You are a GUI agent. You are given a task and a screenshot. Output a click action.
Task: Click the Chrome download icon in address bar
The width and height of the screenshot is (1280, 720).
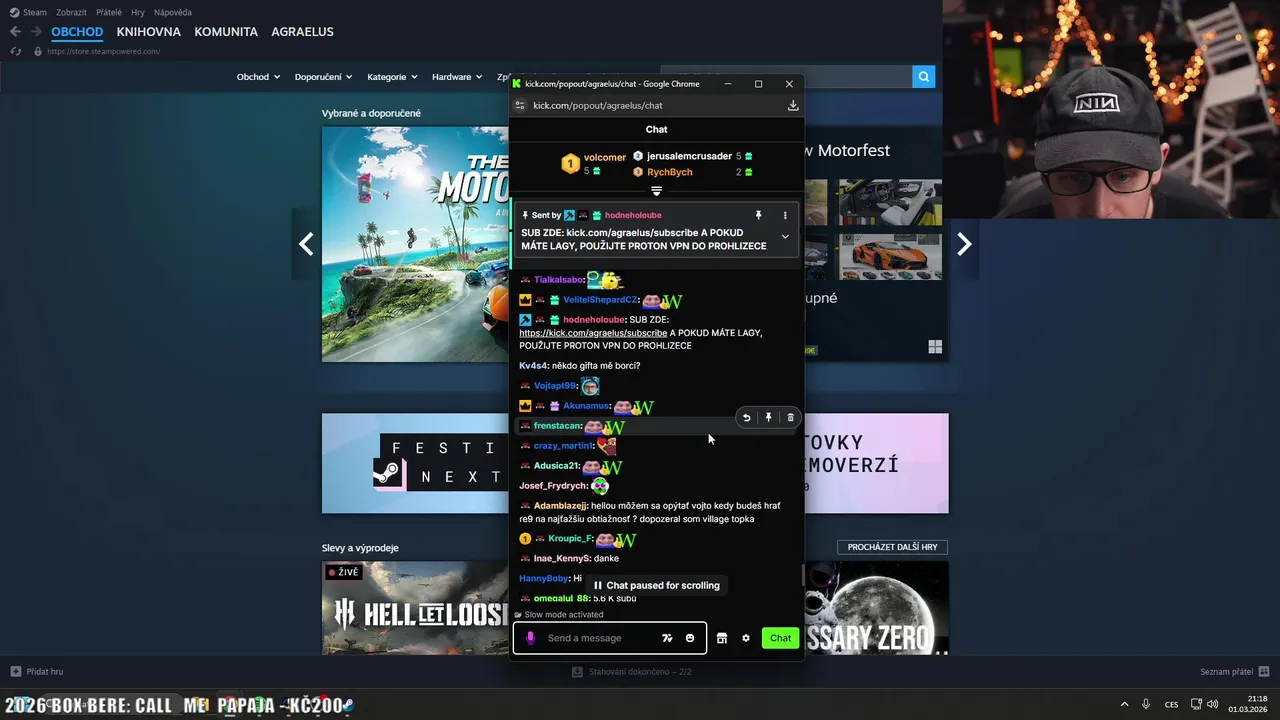tap(793, 105)
